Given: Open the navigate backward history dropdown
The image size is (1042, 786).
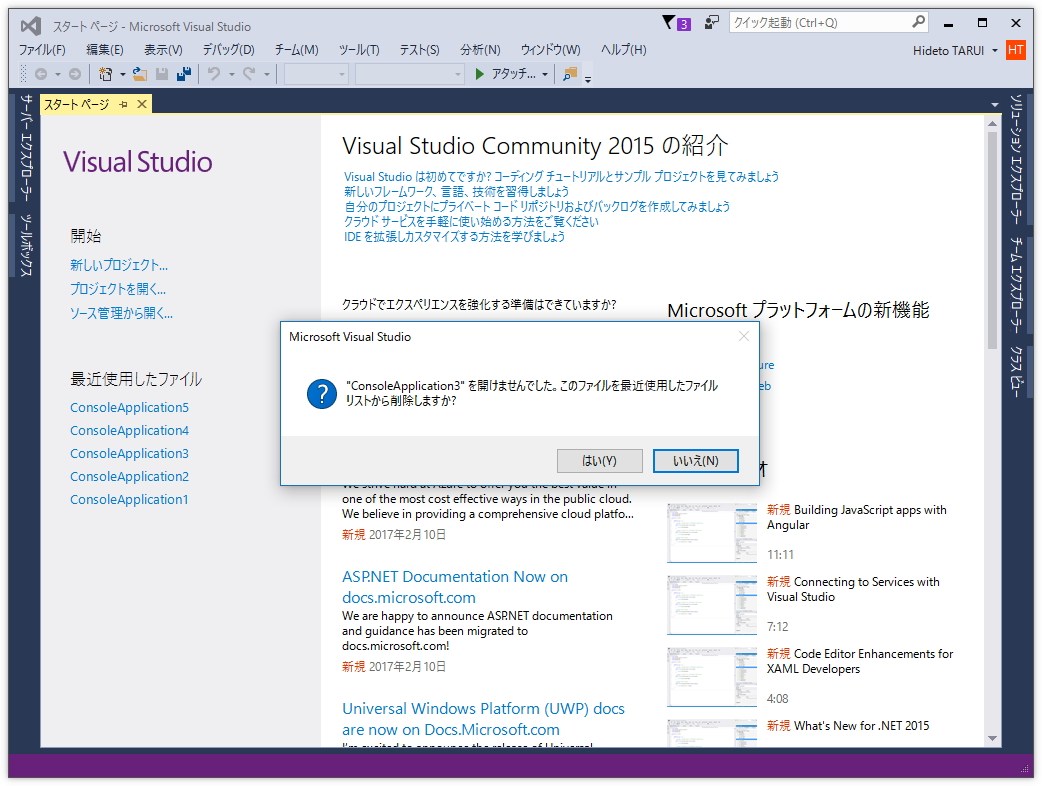Looking at the screenshot, I should pos(58,74).
